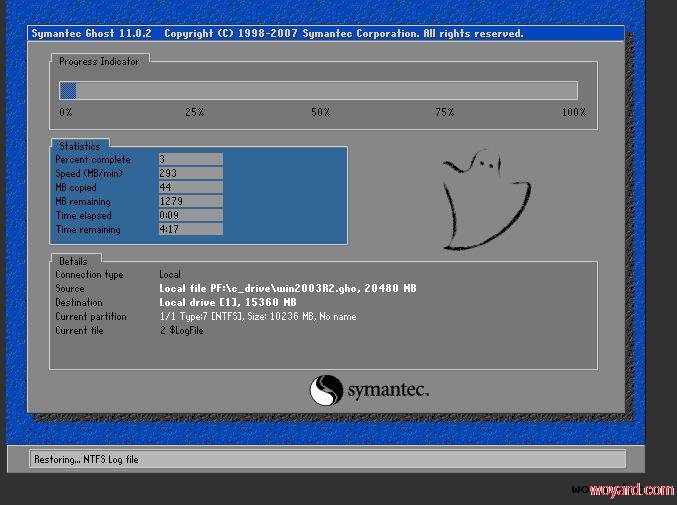Viewport: 677px width, 505px height.
Task: Click destination Local drive [1], 15360 MB
Action: pos(228,302)
